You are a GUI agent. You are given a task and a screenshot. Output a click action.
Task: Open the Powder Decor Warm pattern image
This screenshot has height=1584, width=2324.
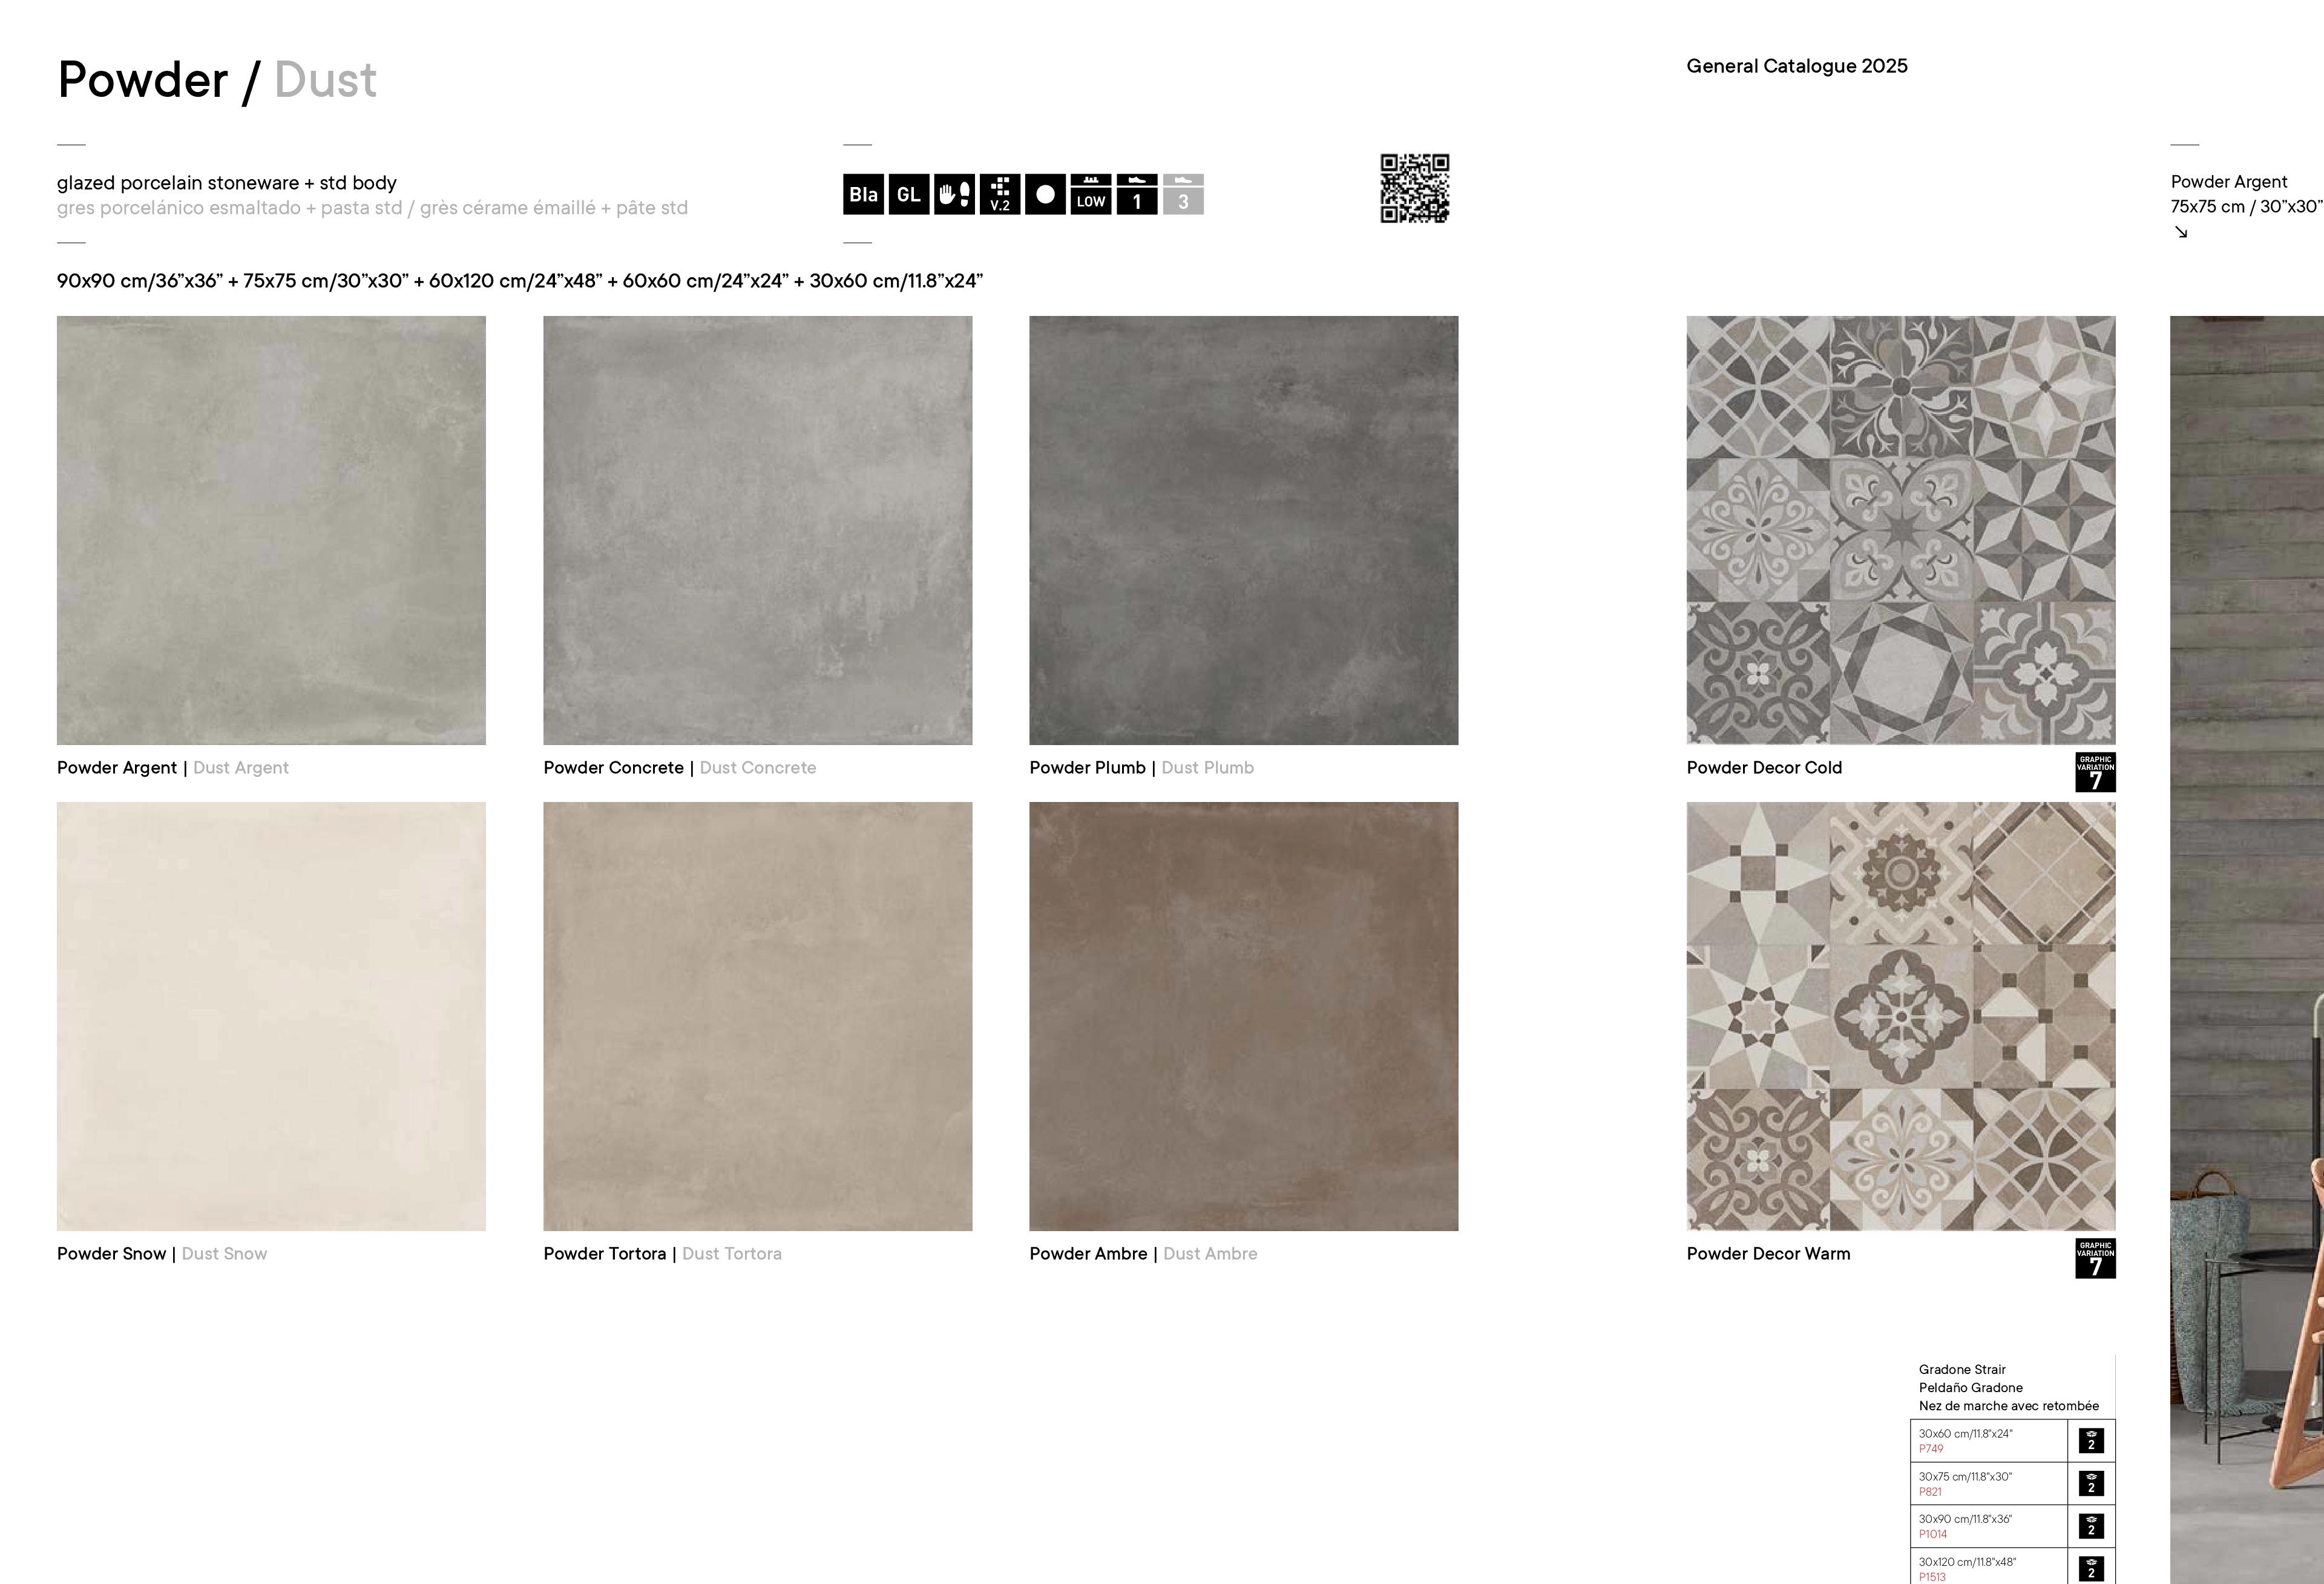click(x=1901, y=1016)
